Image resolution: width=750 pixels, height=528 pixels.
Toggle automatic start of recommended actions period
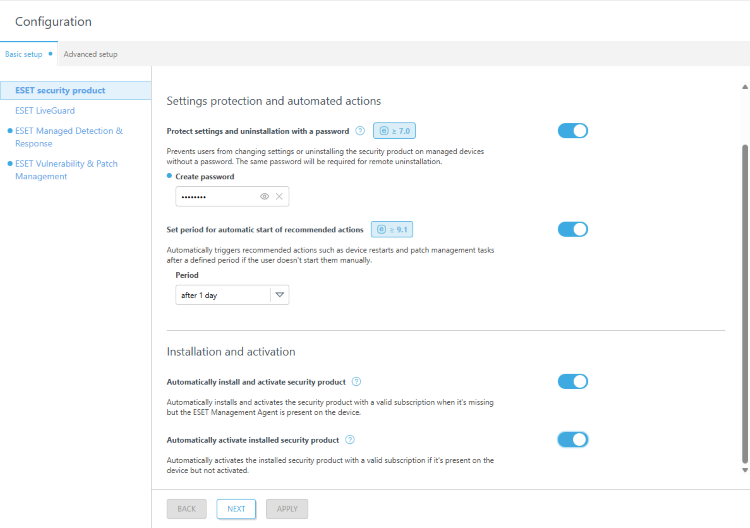coord(573,229)
